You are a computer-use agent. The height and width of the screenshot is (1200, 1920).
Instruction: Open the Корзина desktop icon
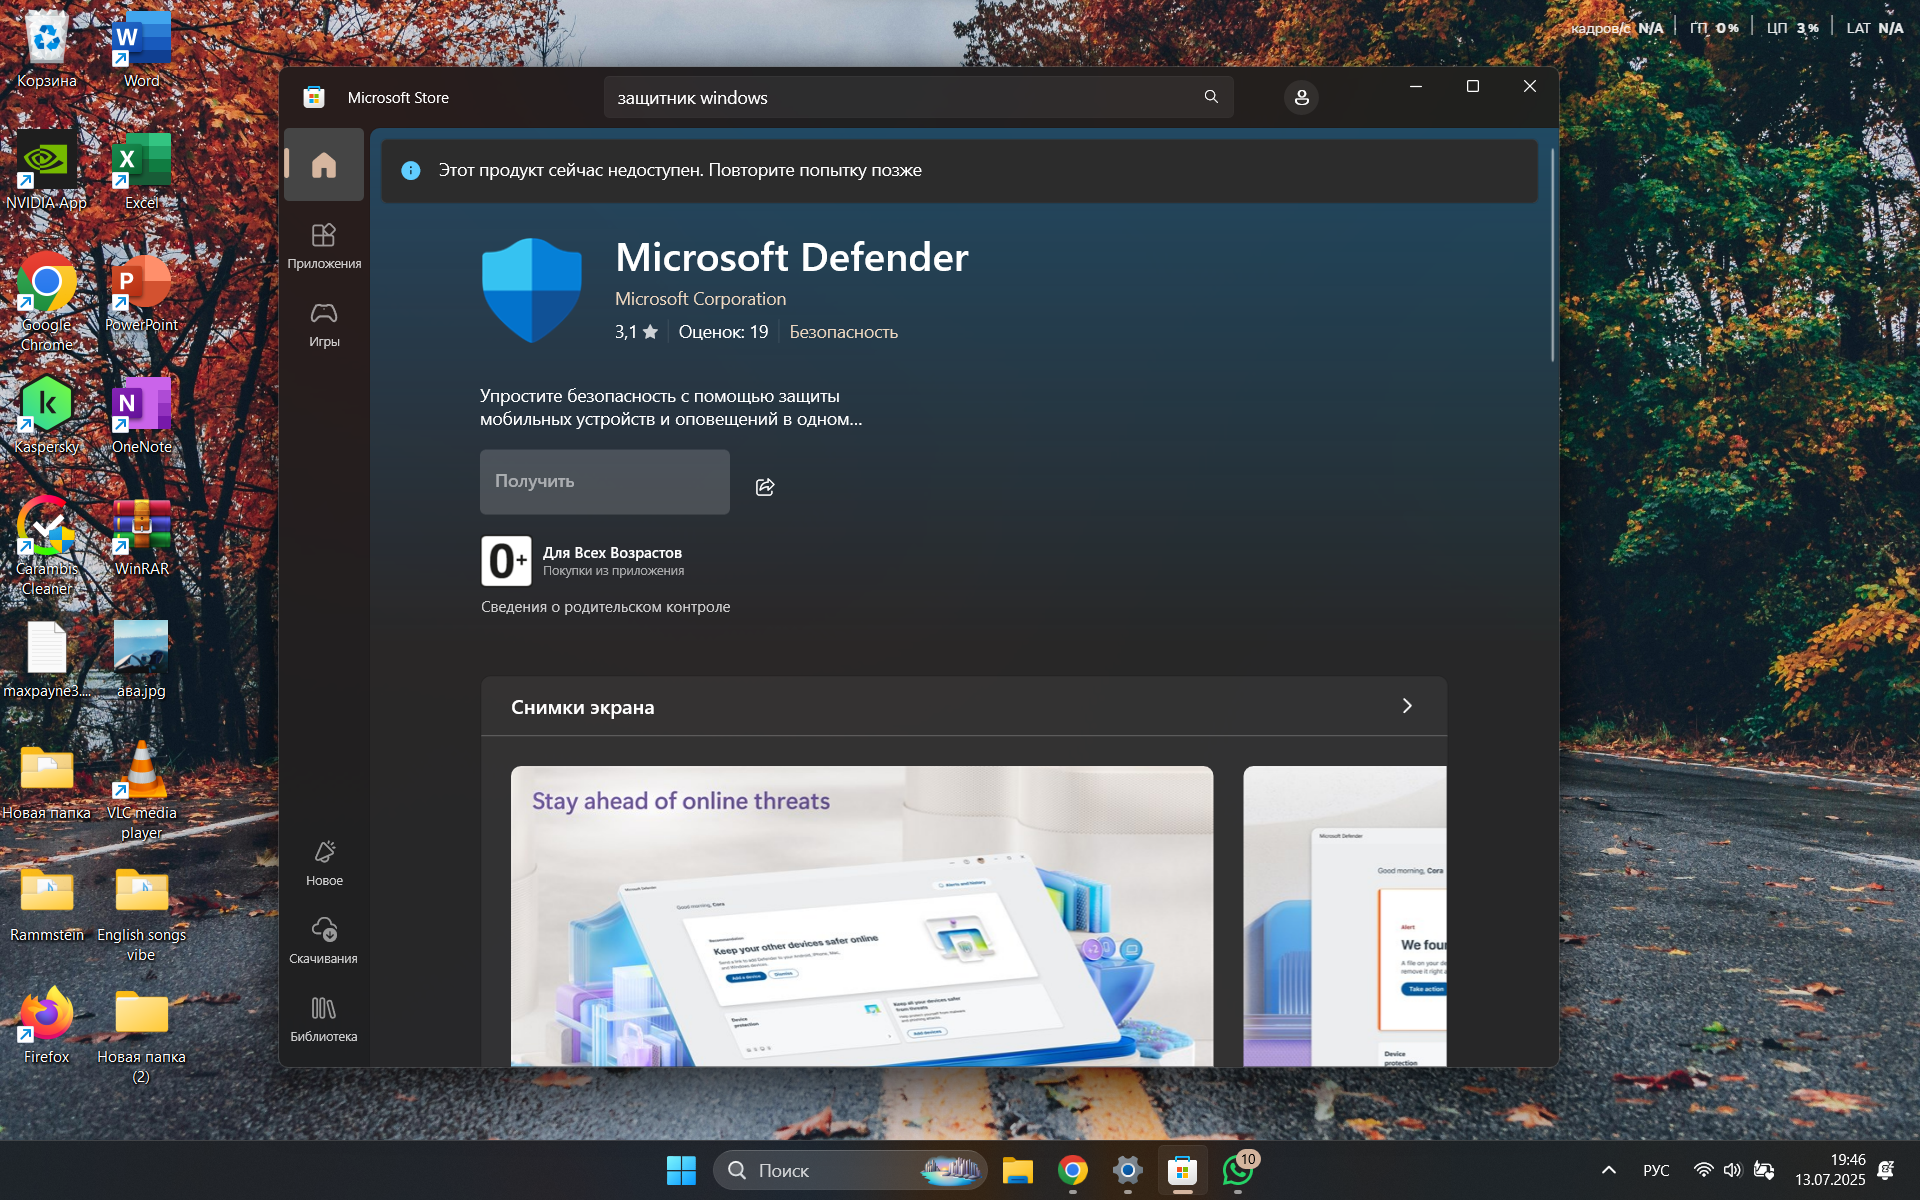(46, 50)
